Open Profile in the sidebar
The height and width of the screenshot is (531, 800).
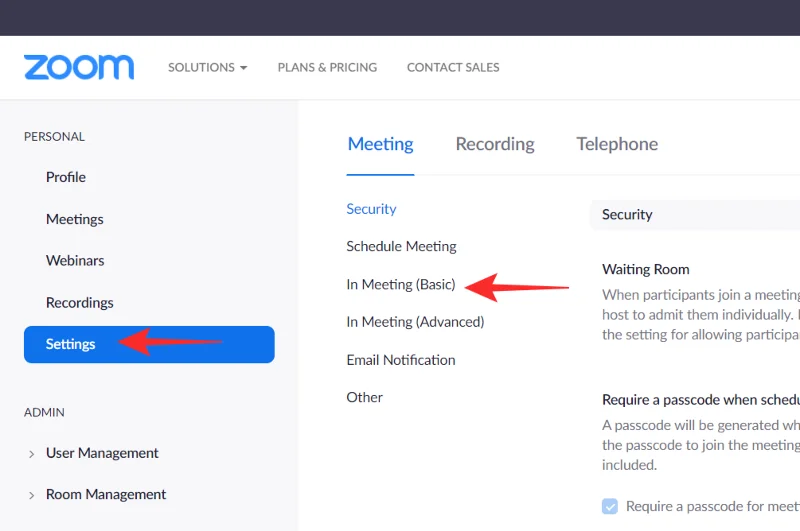click(x=66, y=177)
